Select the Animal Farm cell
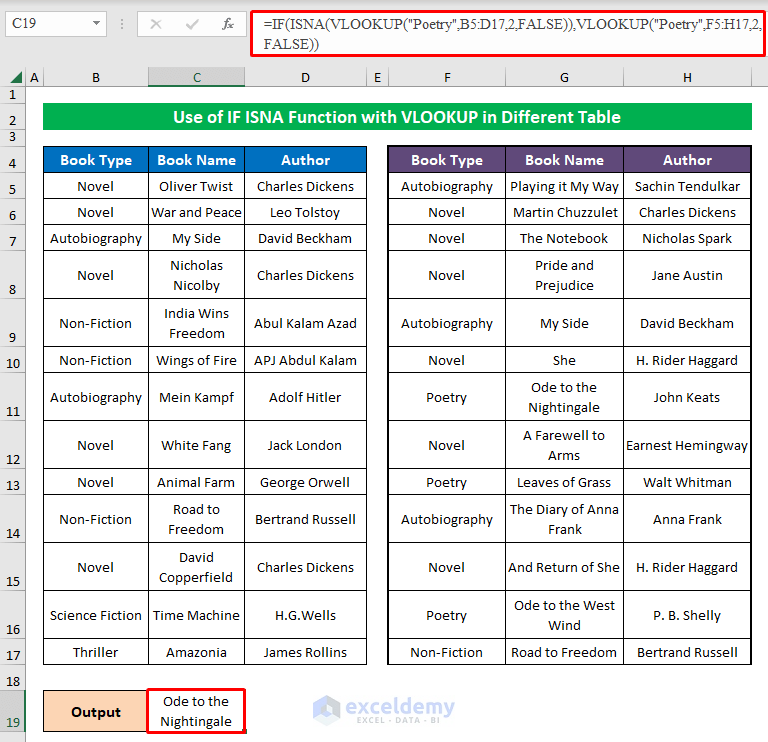The height and width of the screenshot is (742, 768). (x=196, y=482)
